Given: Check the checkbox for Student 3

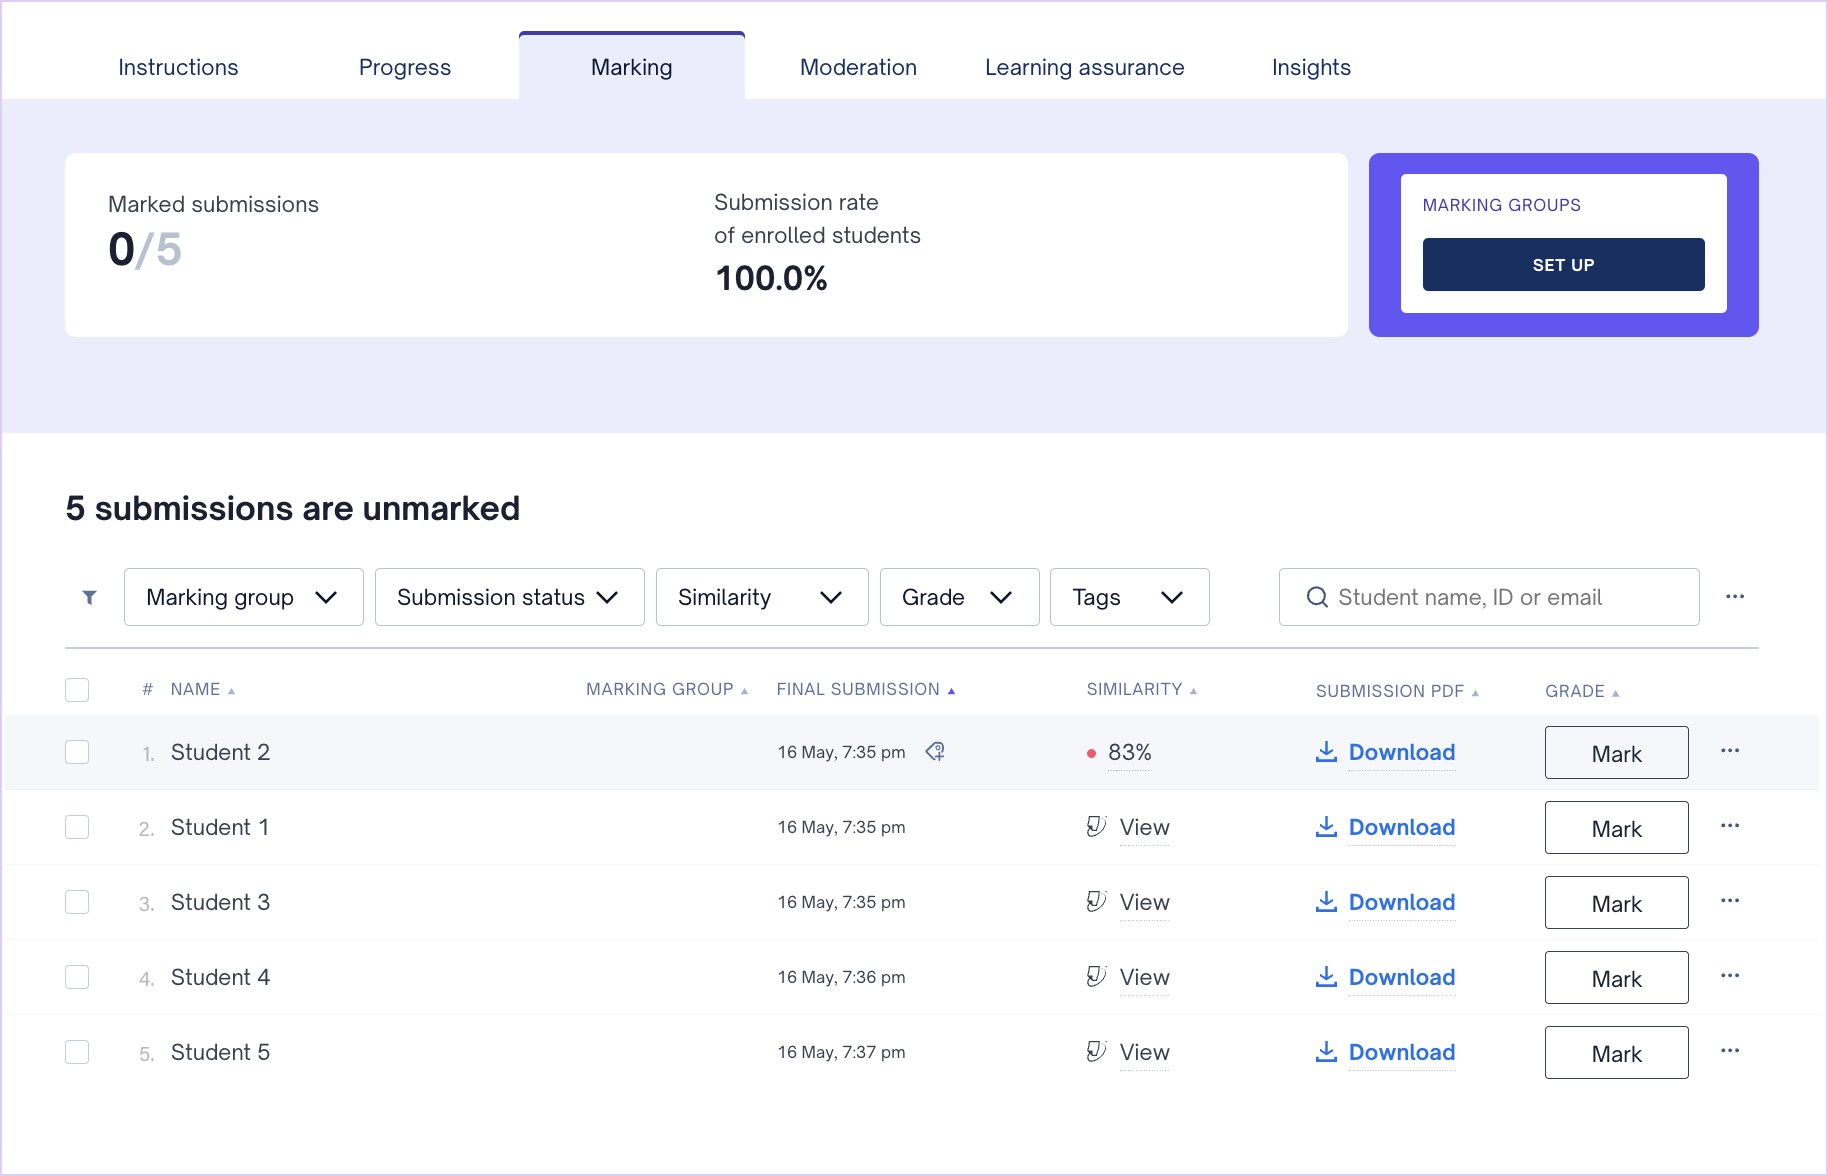Looking at the screenshot, I should pyautogui.click(x=77, y=902).
